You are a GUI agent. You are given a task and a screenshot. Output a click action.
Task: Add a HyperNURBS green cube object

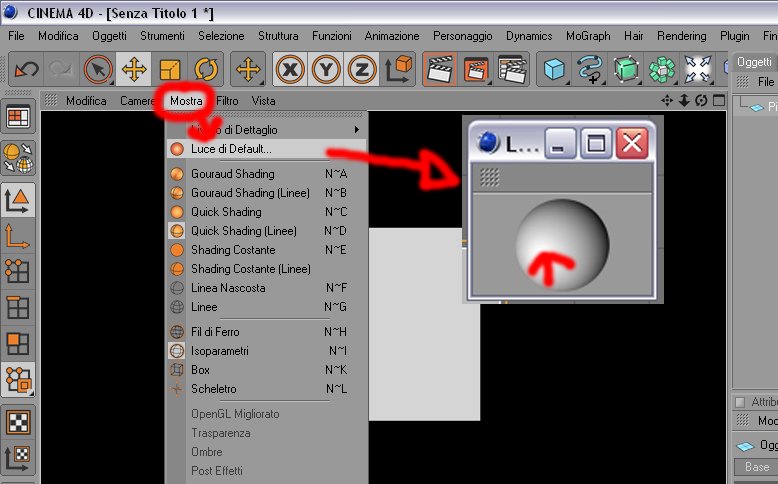coord(626,69)
